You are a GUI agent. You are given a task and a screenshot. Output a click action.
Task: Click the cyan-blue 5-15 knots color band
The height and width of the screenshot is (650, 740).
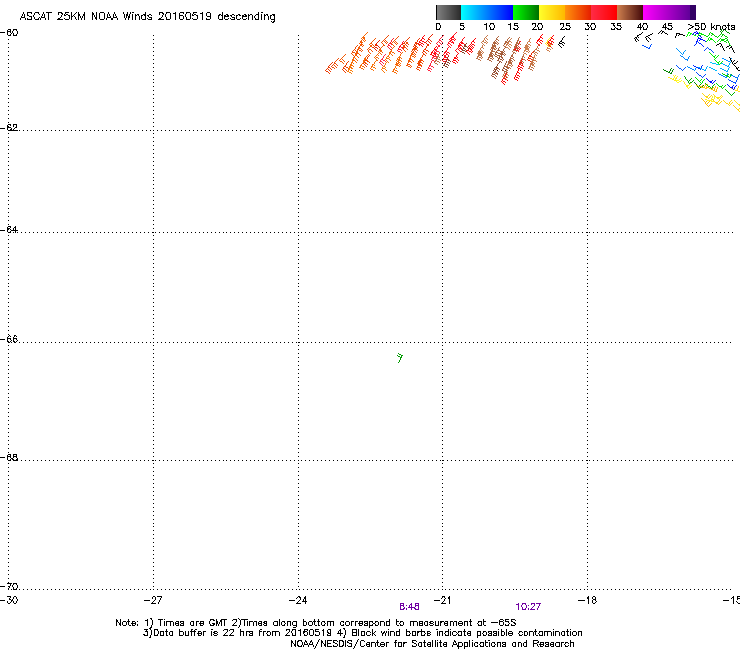[487, 12]
